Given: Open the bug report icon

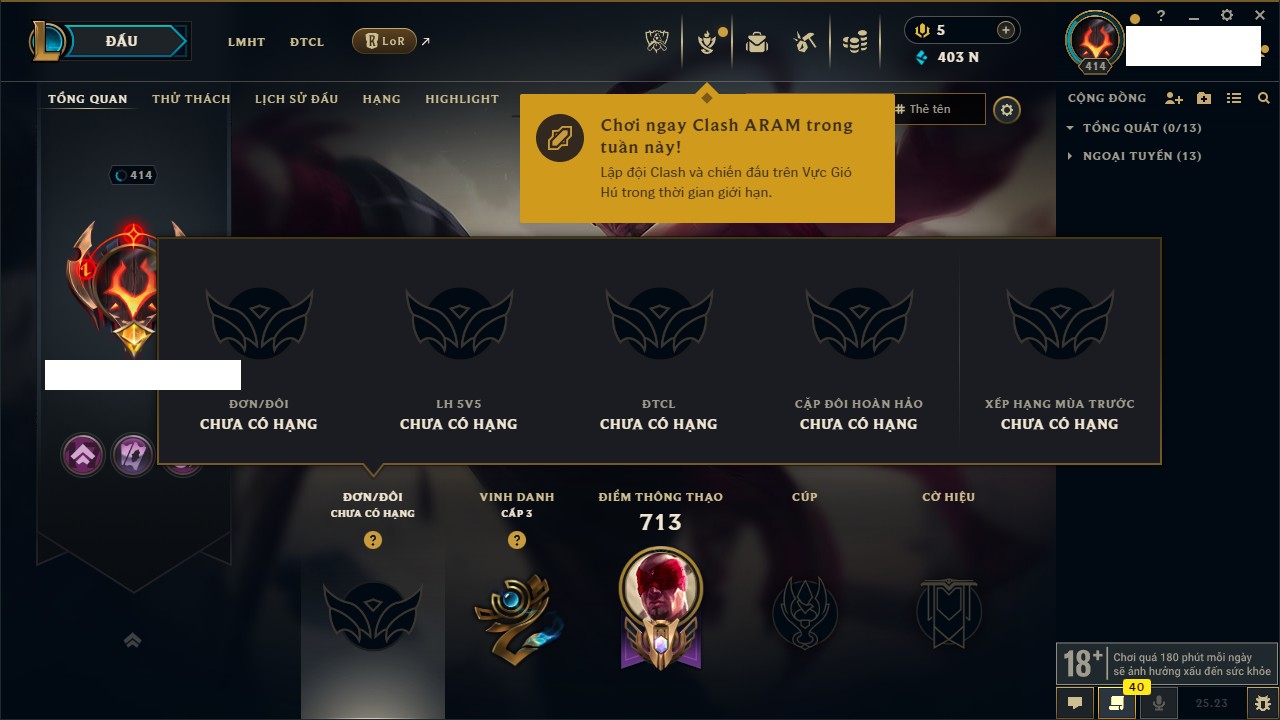Looking at the screenshot, I should [x=1262, y=703].
